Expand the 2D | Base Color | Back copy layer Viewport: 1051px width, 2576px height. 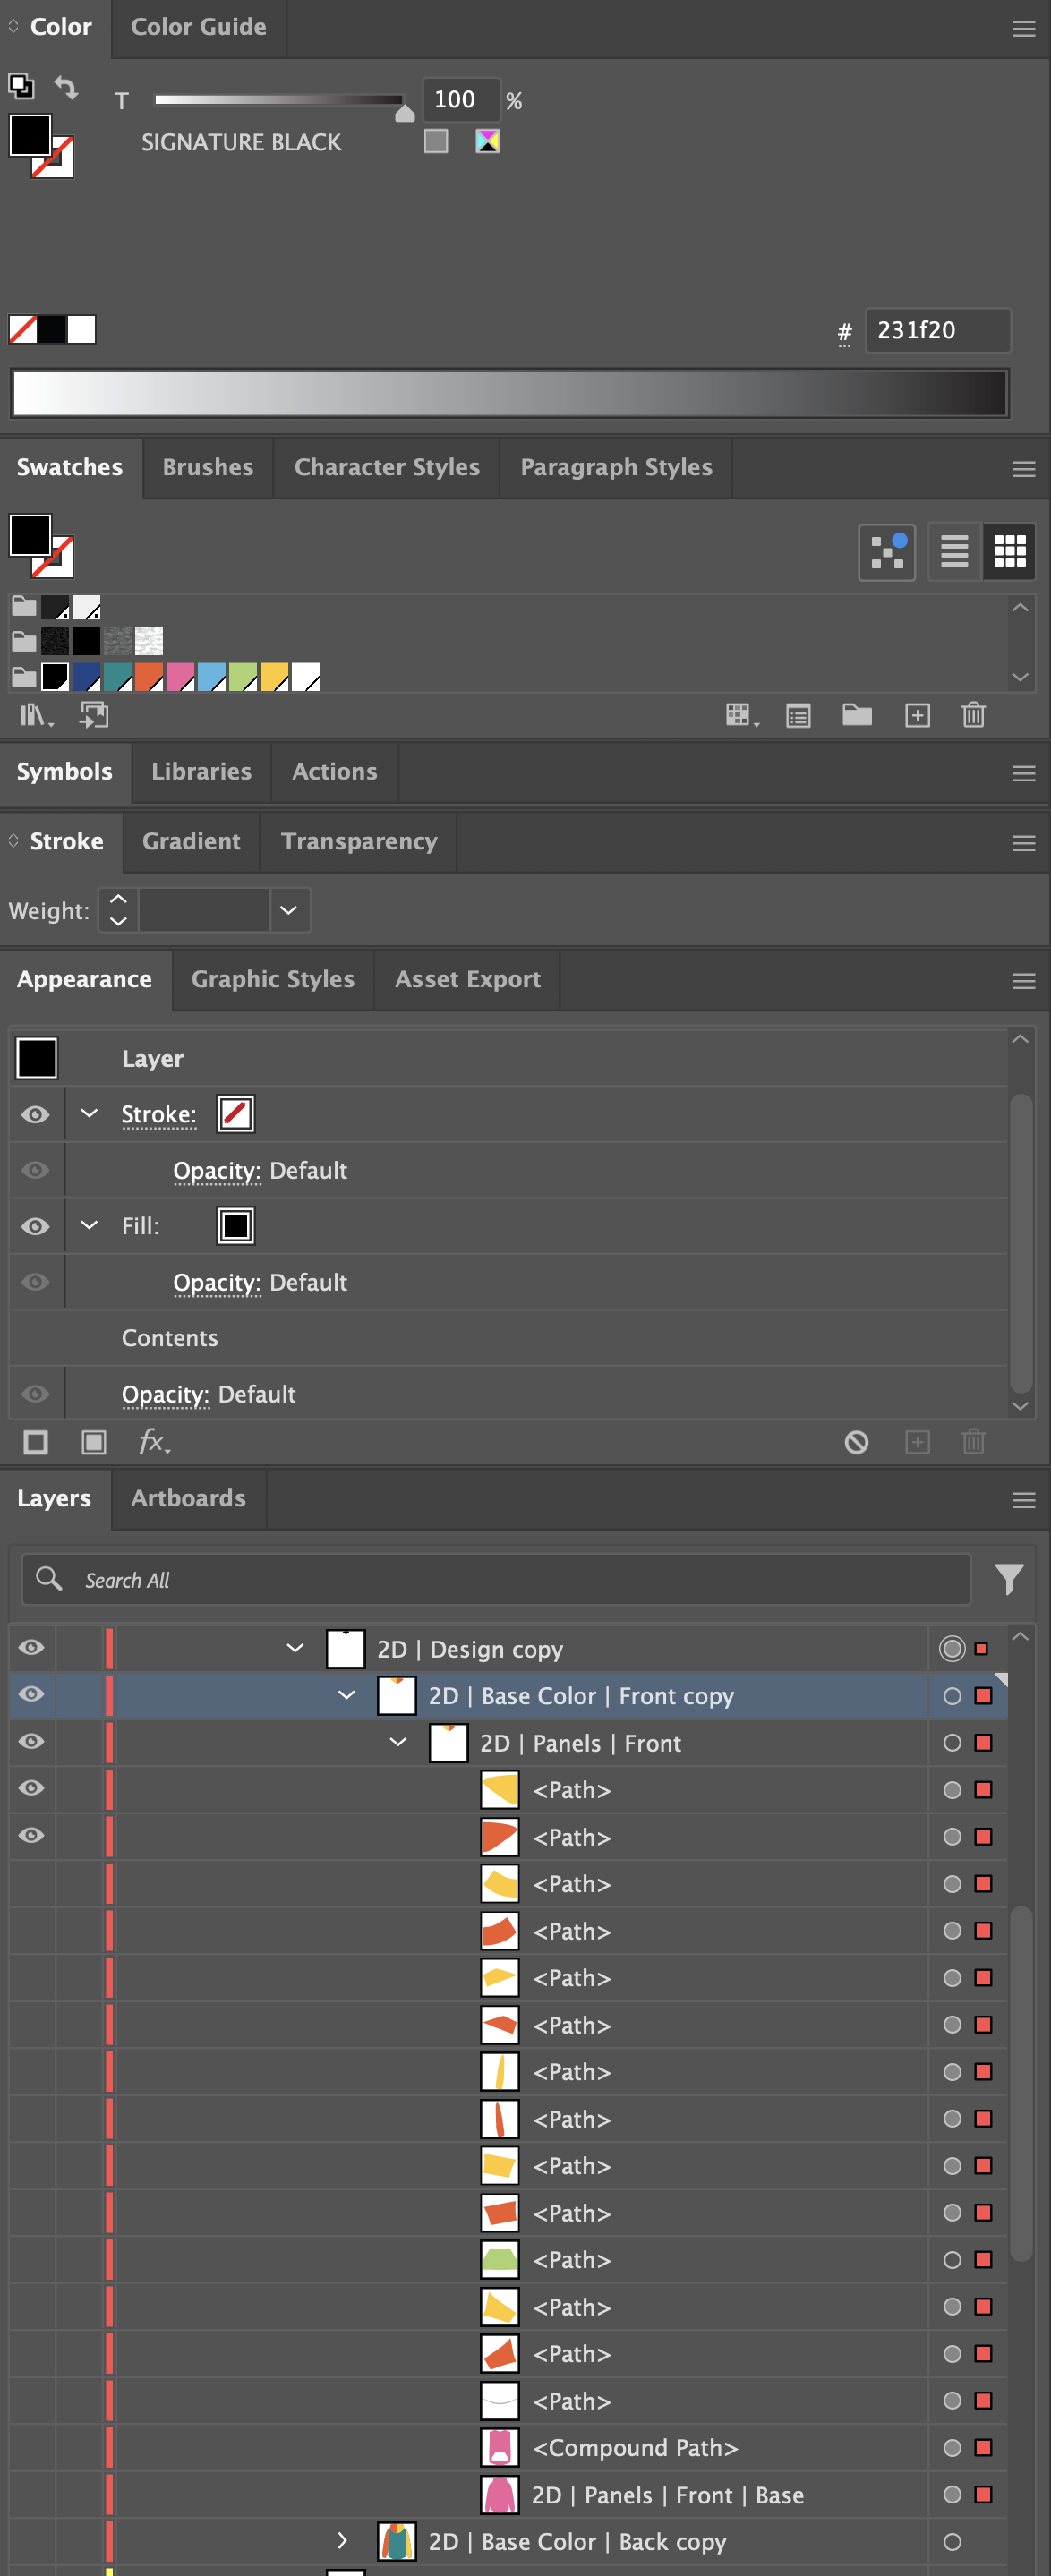342,2541
